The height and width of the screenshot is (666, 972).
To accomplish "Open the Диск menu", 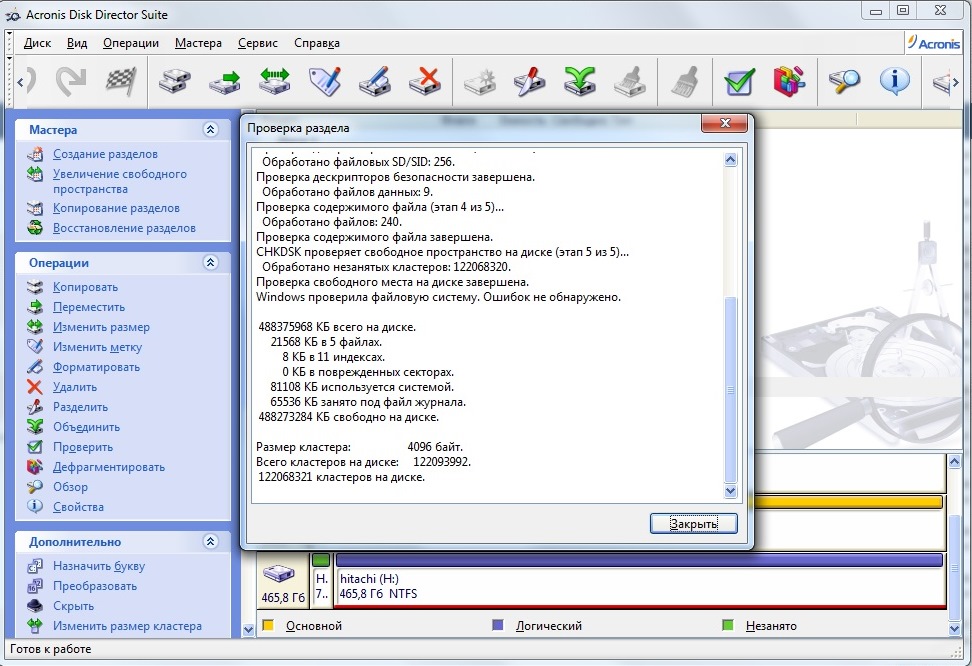I will coord(37,43).
